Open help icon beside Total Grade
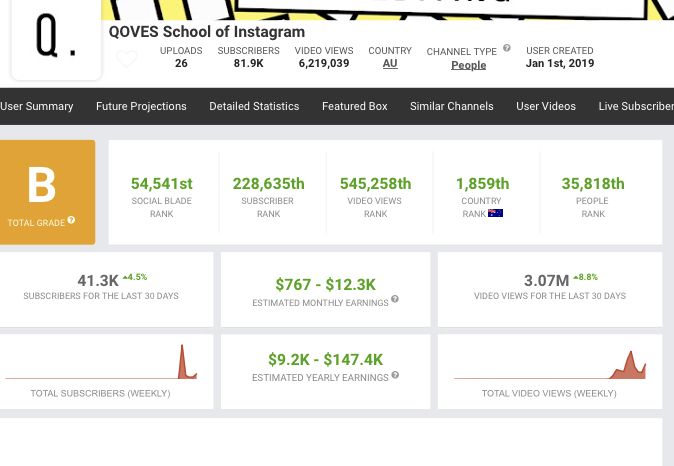Viewport: 674px width, 466px height. click(x=71, y=220)
